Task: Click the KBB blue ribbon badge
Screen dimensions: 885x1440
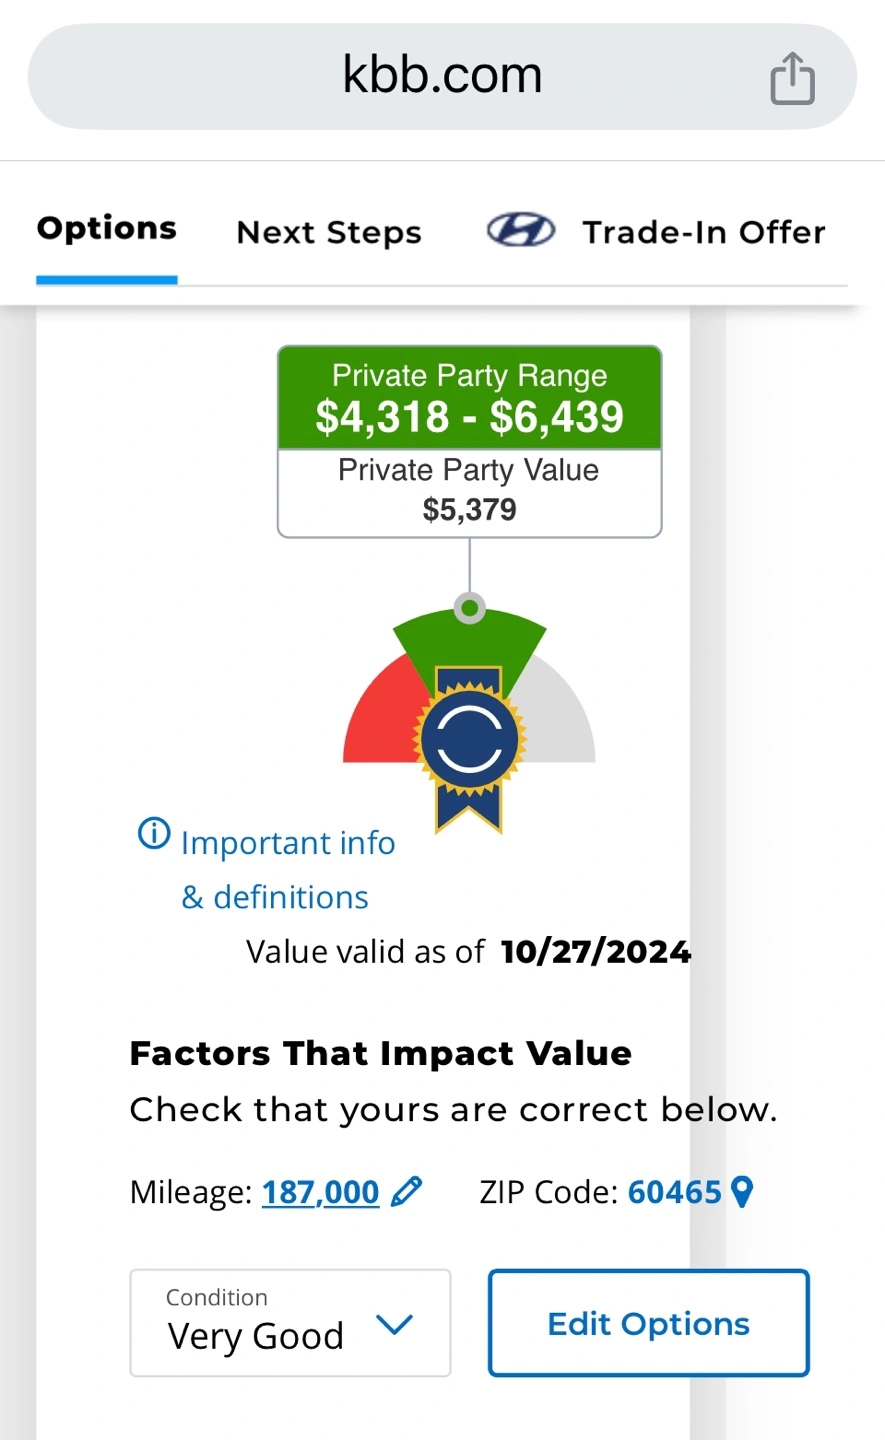Action: (x=470, y=745)
